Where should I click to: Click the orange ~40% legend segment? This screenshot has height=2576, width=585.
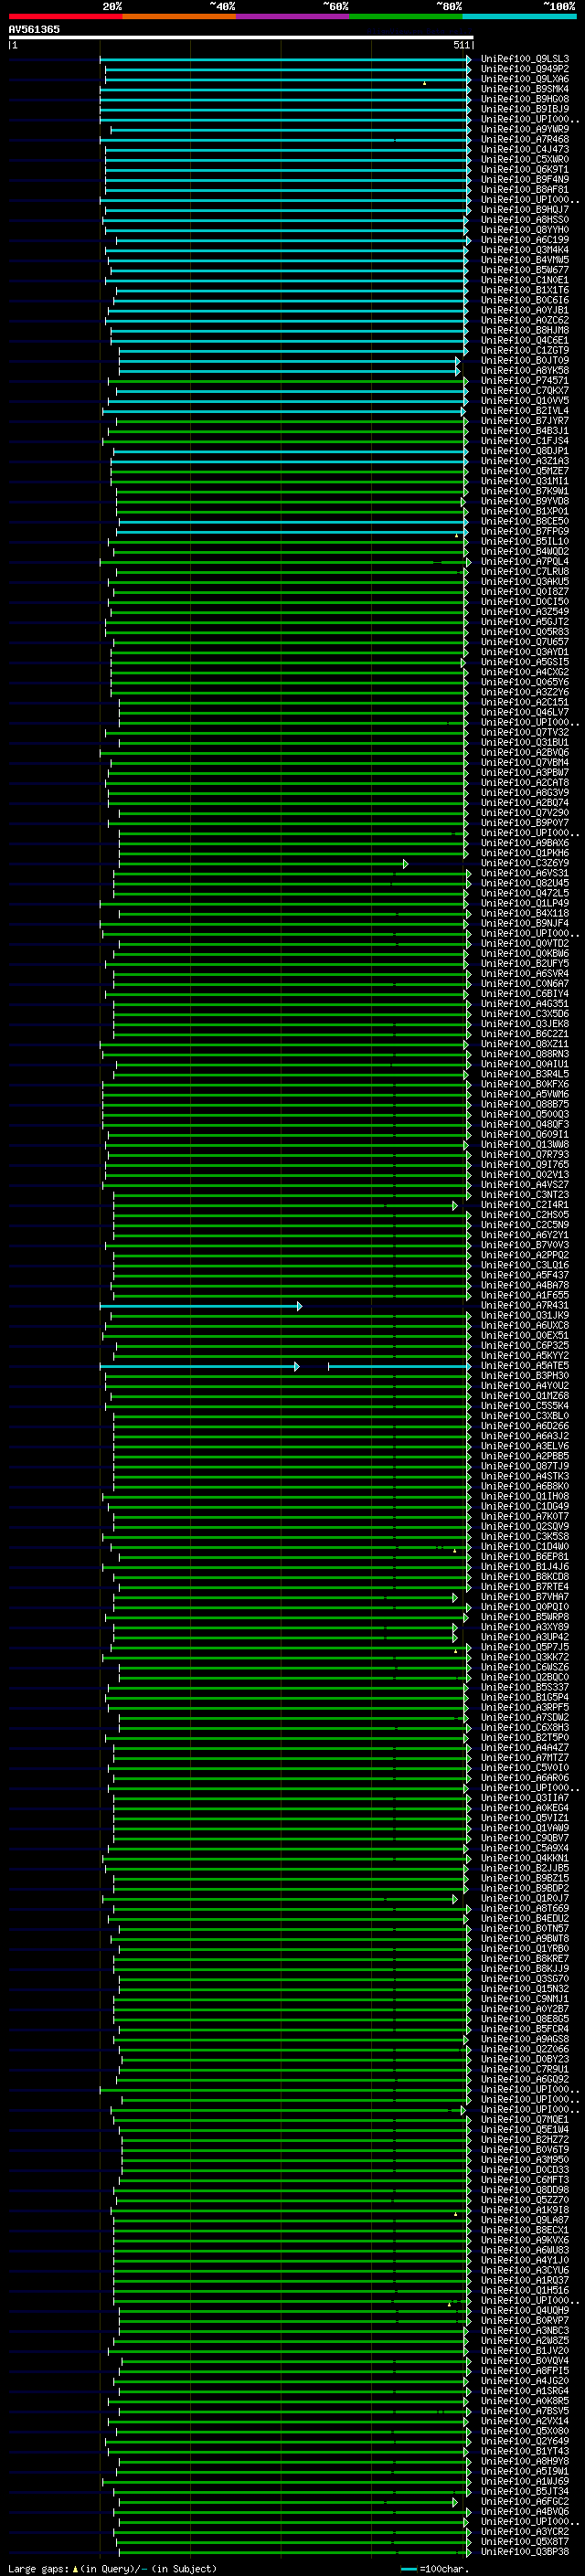click(179, 16)
